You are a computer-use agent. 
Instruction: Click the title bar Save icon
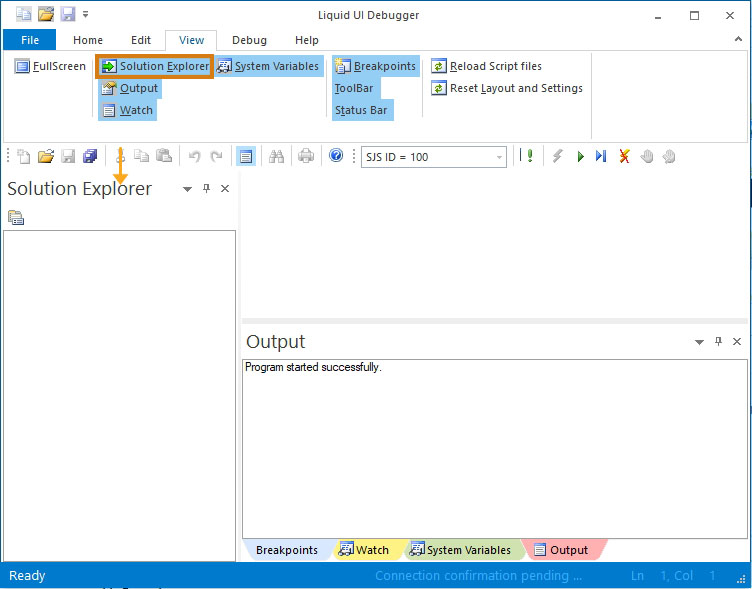pos(68,14)
